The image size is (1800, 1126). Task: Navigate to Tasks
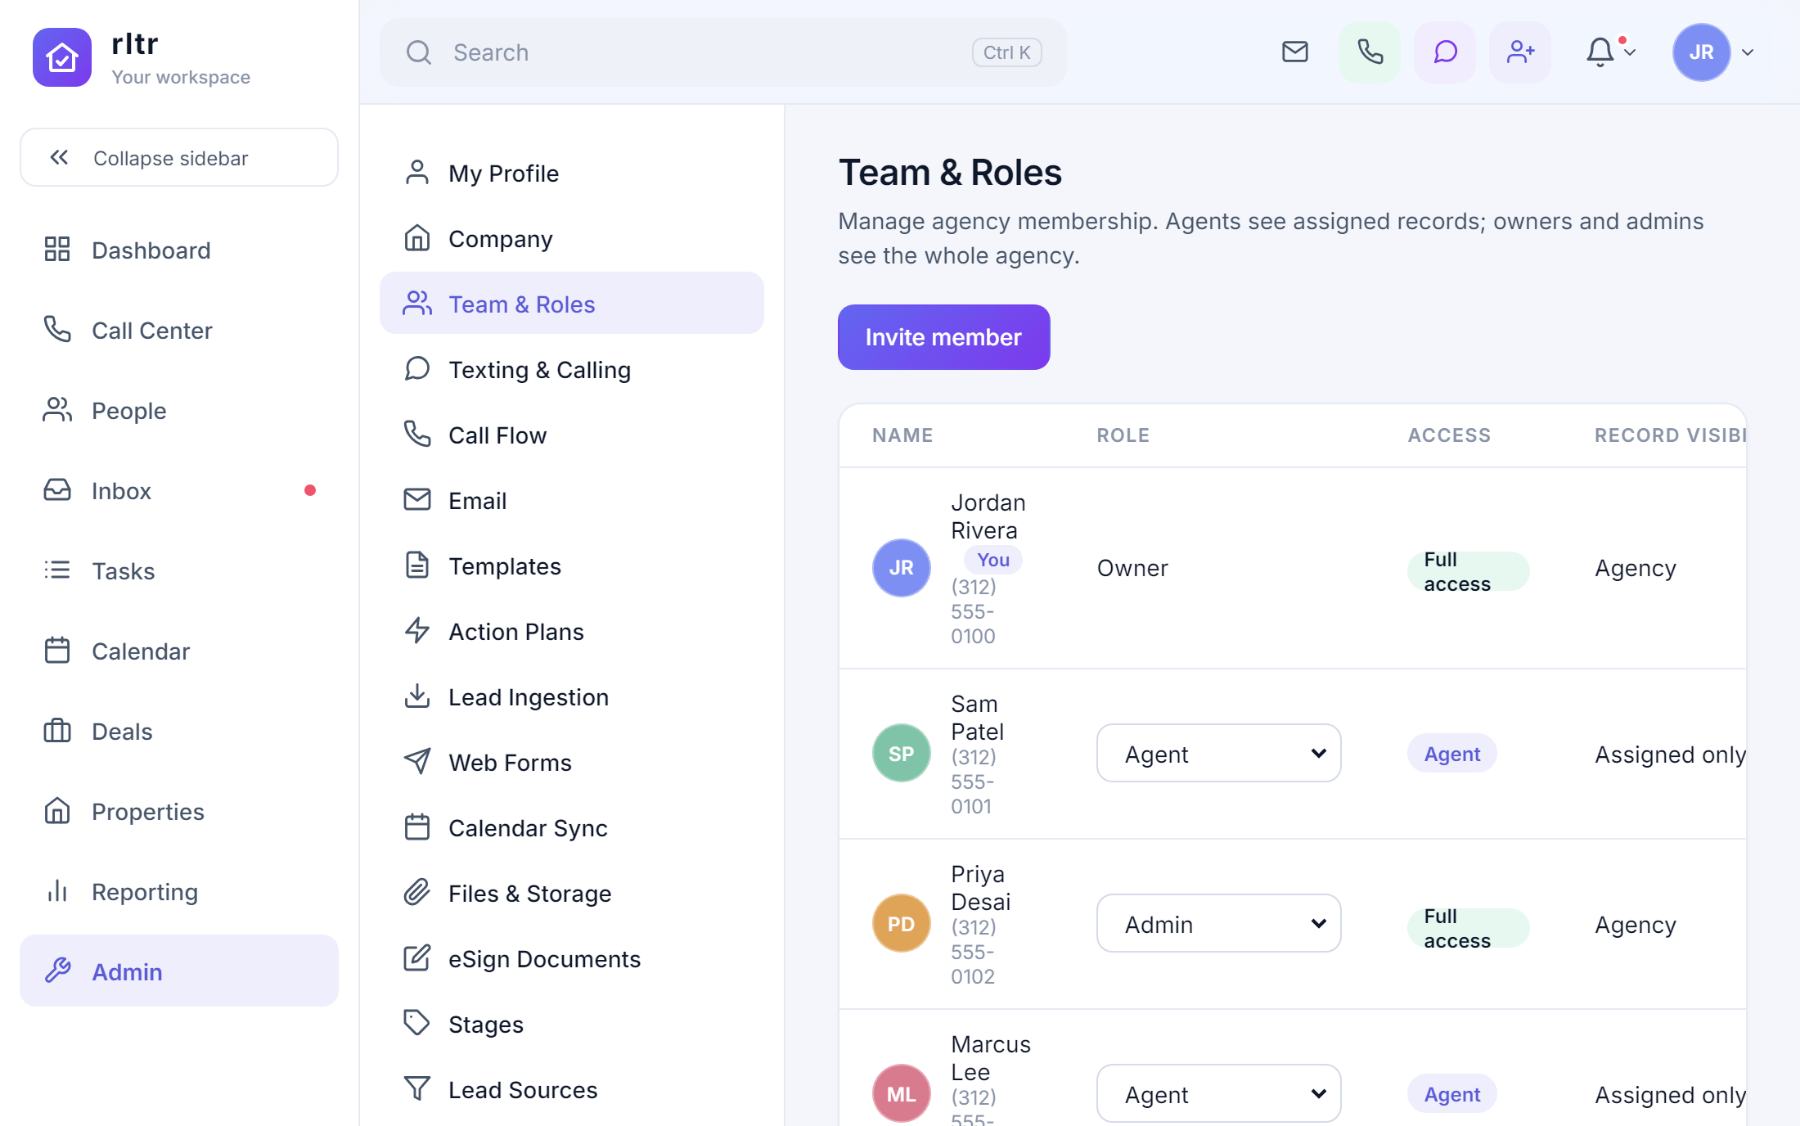179,571
